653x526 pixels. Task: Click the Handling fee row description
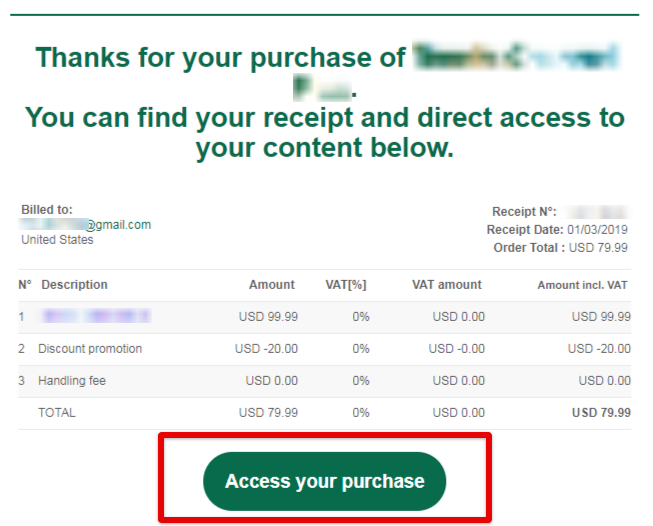click(x=72, y=381)
